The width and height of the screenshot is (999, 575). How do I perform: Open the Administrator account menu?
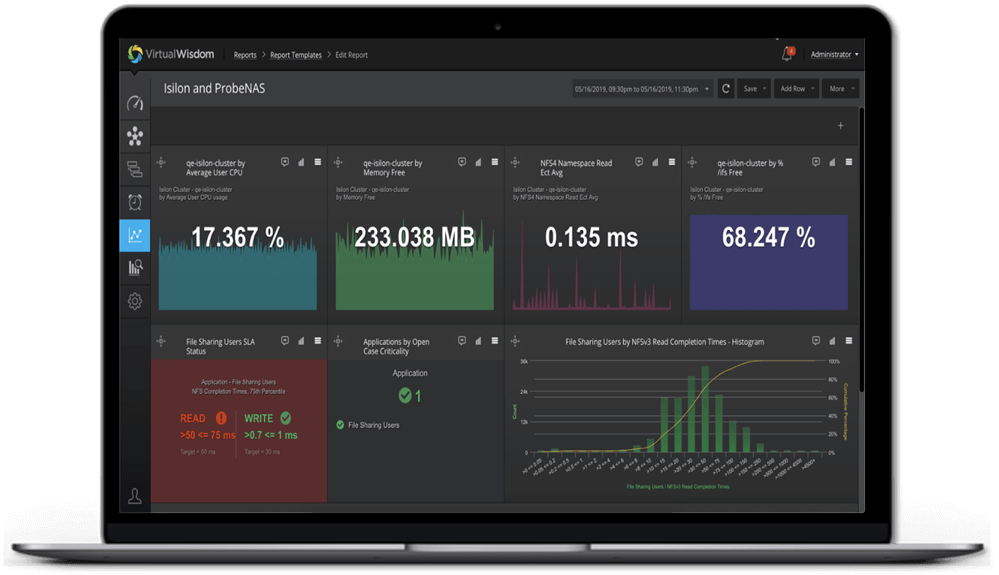click(834, 55)
